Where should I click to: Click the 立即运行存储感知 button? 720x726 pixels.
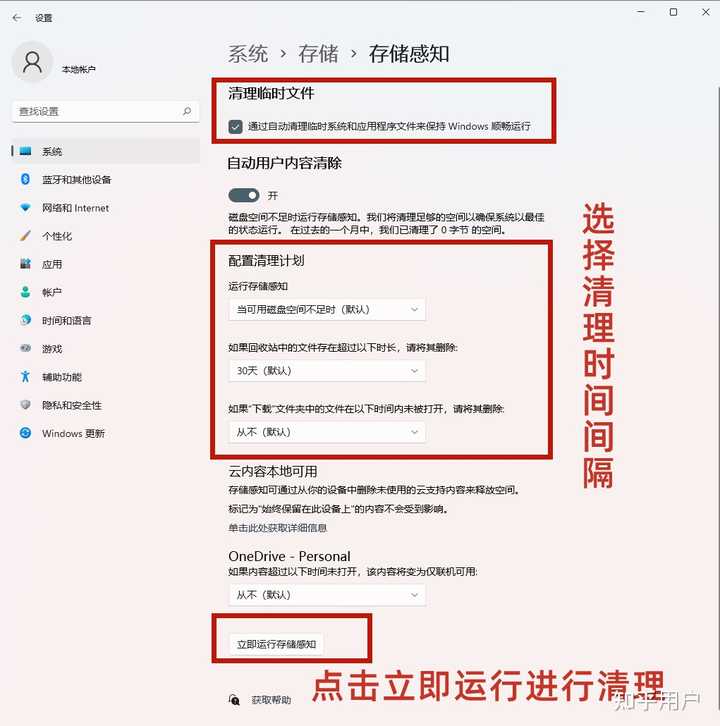(x=276, y=644)
